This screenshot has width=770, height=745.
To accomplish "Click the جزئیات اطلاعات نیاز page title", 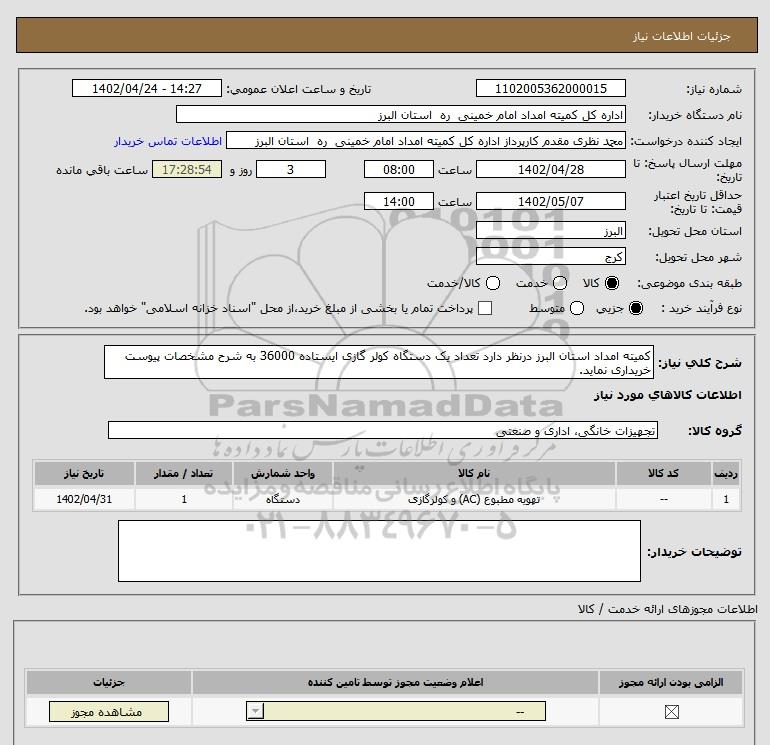I will pos(682,36).
